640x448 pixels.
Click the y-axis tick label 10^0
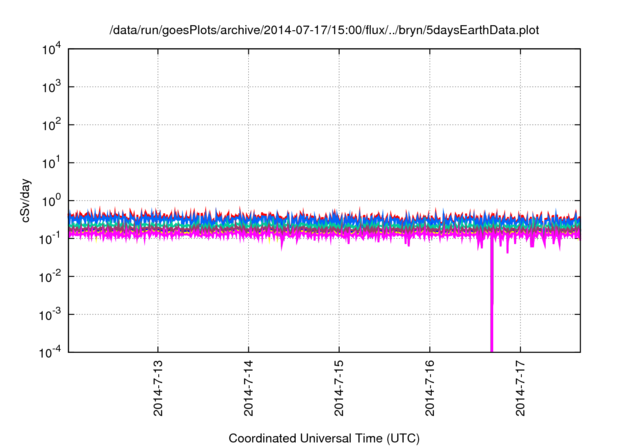click(x=51, y=201)
